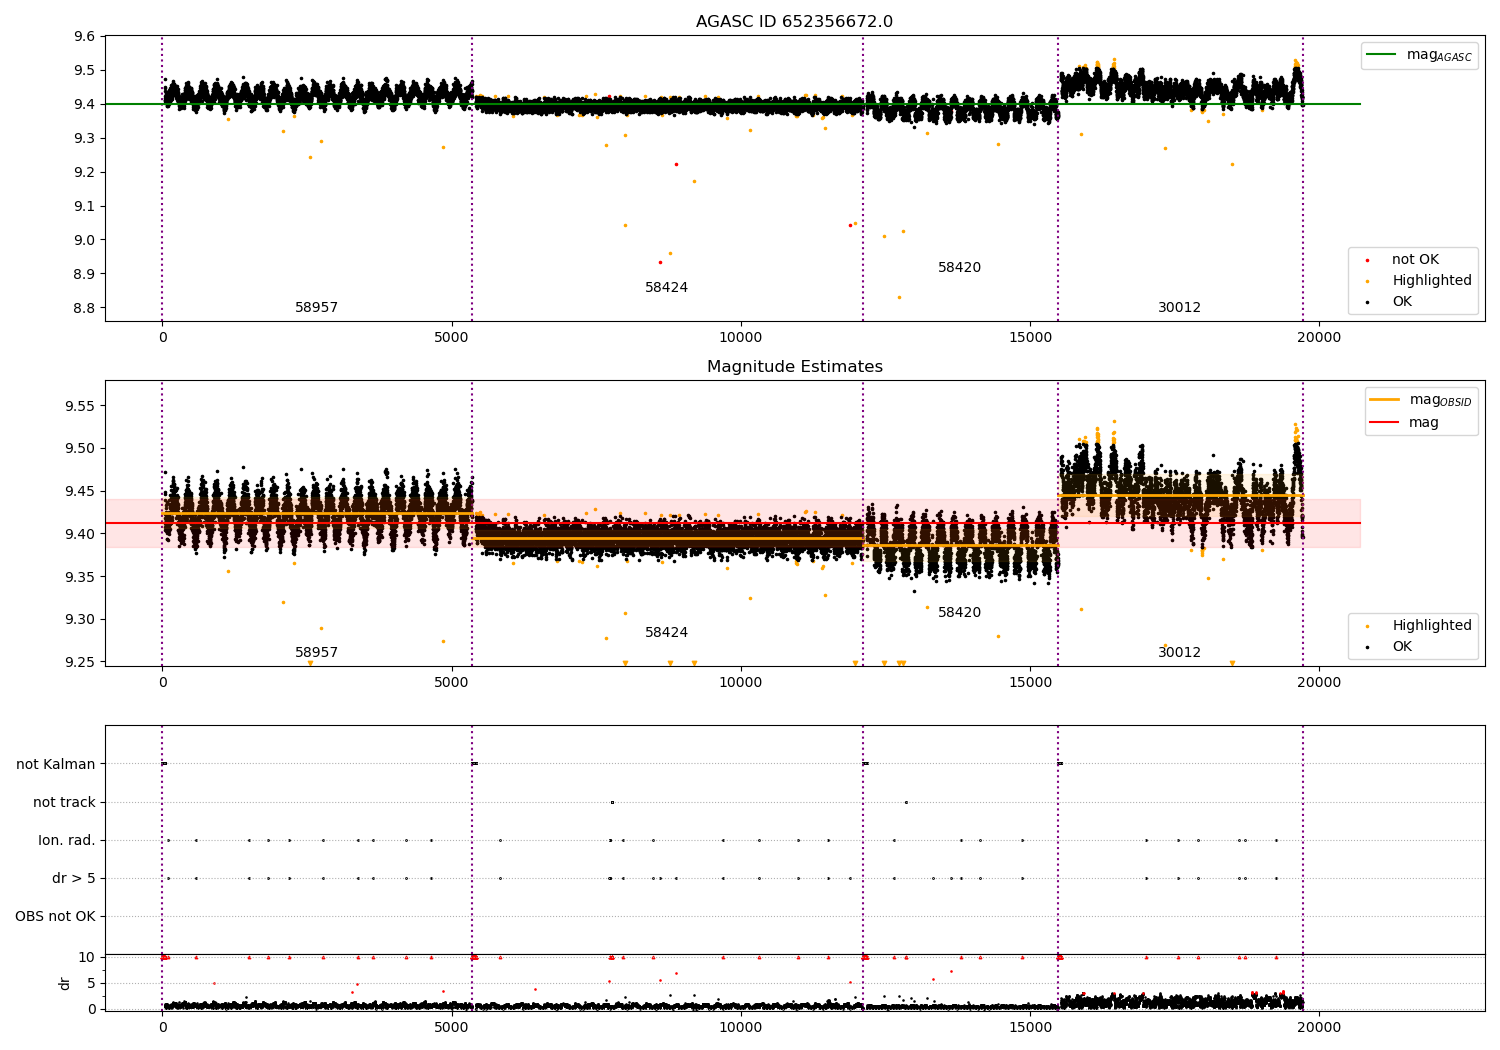
Task: Select 'not OK' legend entry in top plot
Action: (1415, 260)
